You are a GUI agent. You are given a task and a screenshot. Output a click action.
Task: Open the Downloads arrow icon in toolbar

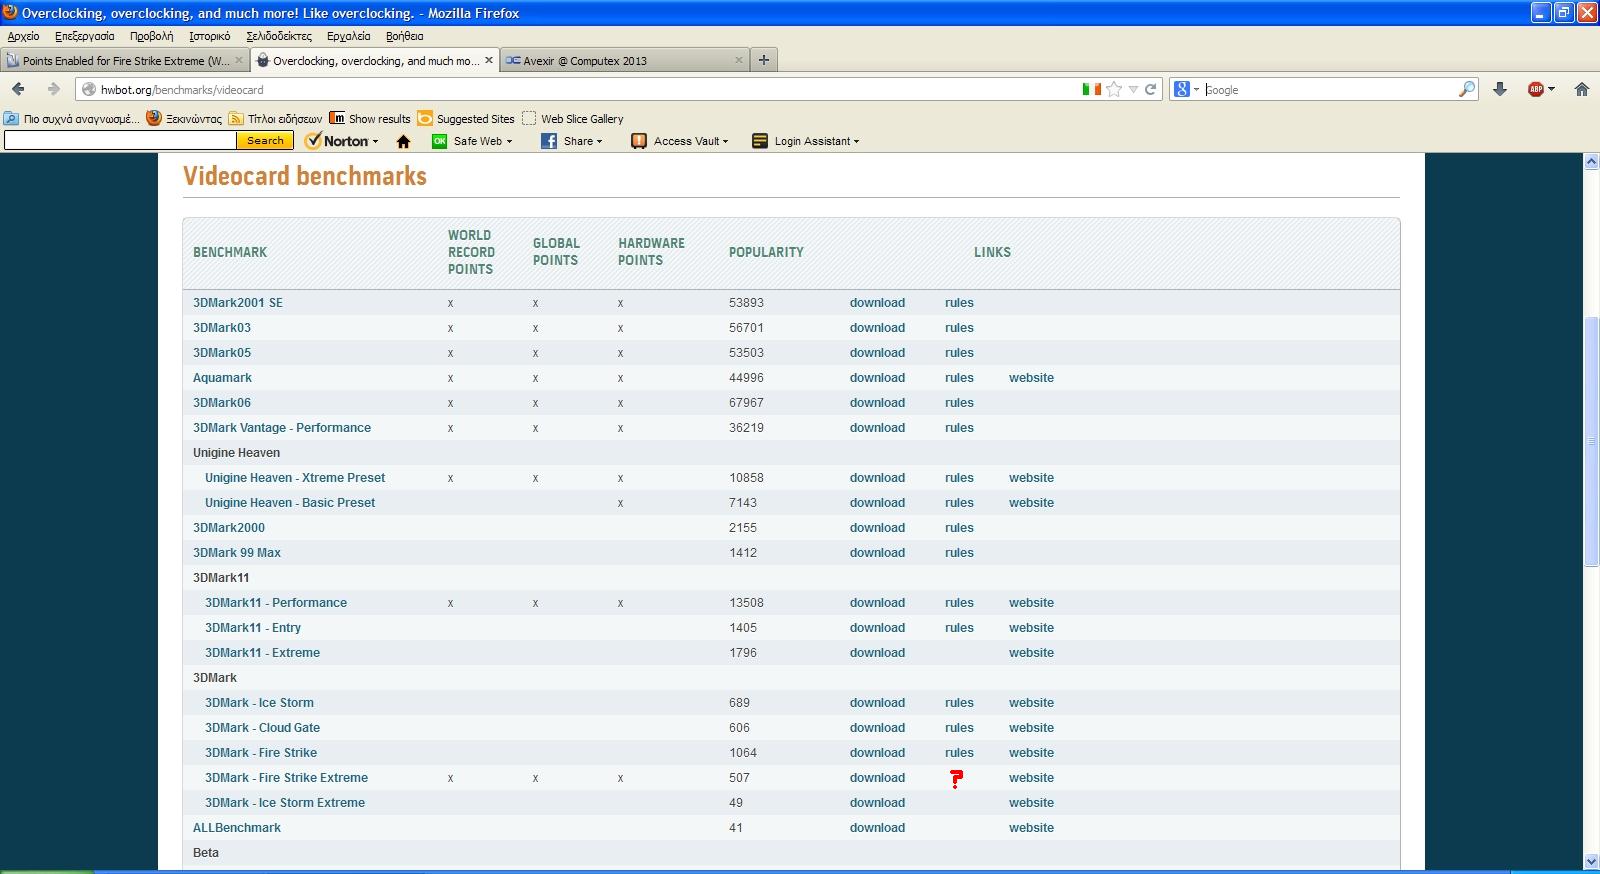coord(1500,89)
